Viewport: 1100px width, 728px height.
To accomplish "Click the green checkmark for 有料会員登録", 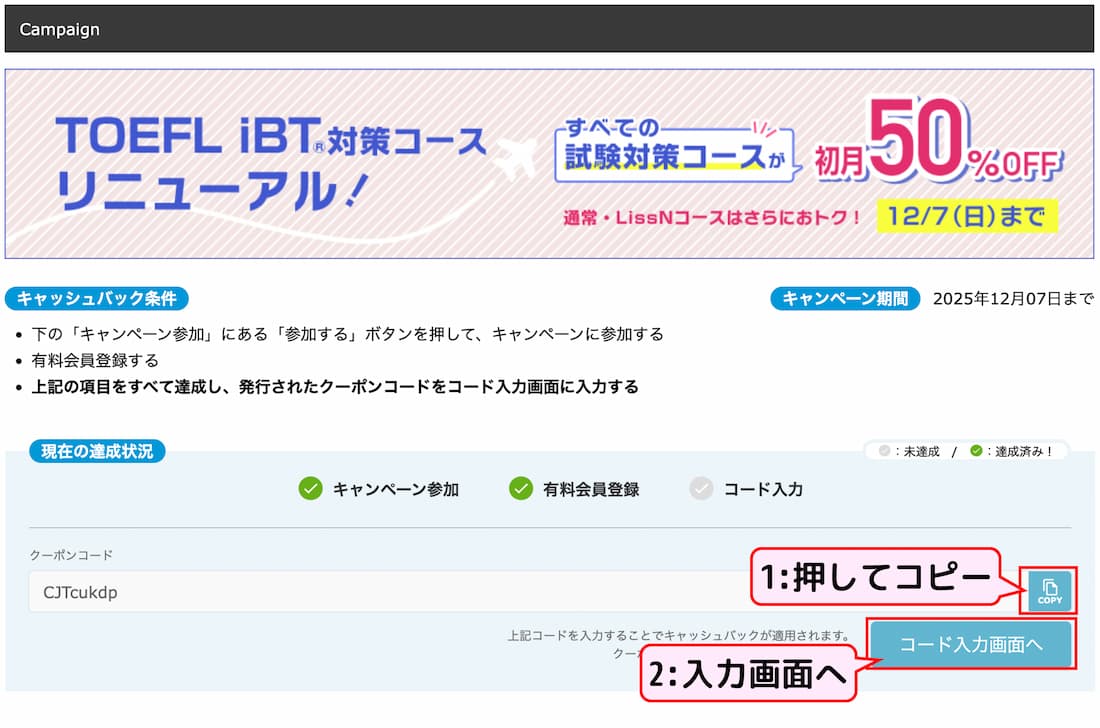I will (521, 489).
